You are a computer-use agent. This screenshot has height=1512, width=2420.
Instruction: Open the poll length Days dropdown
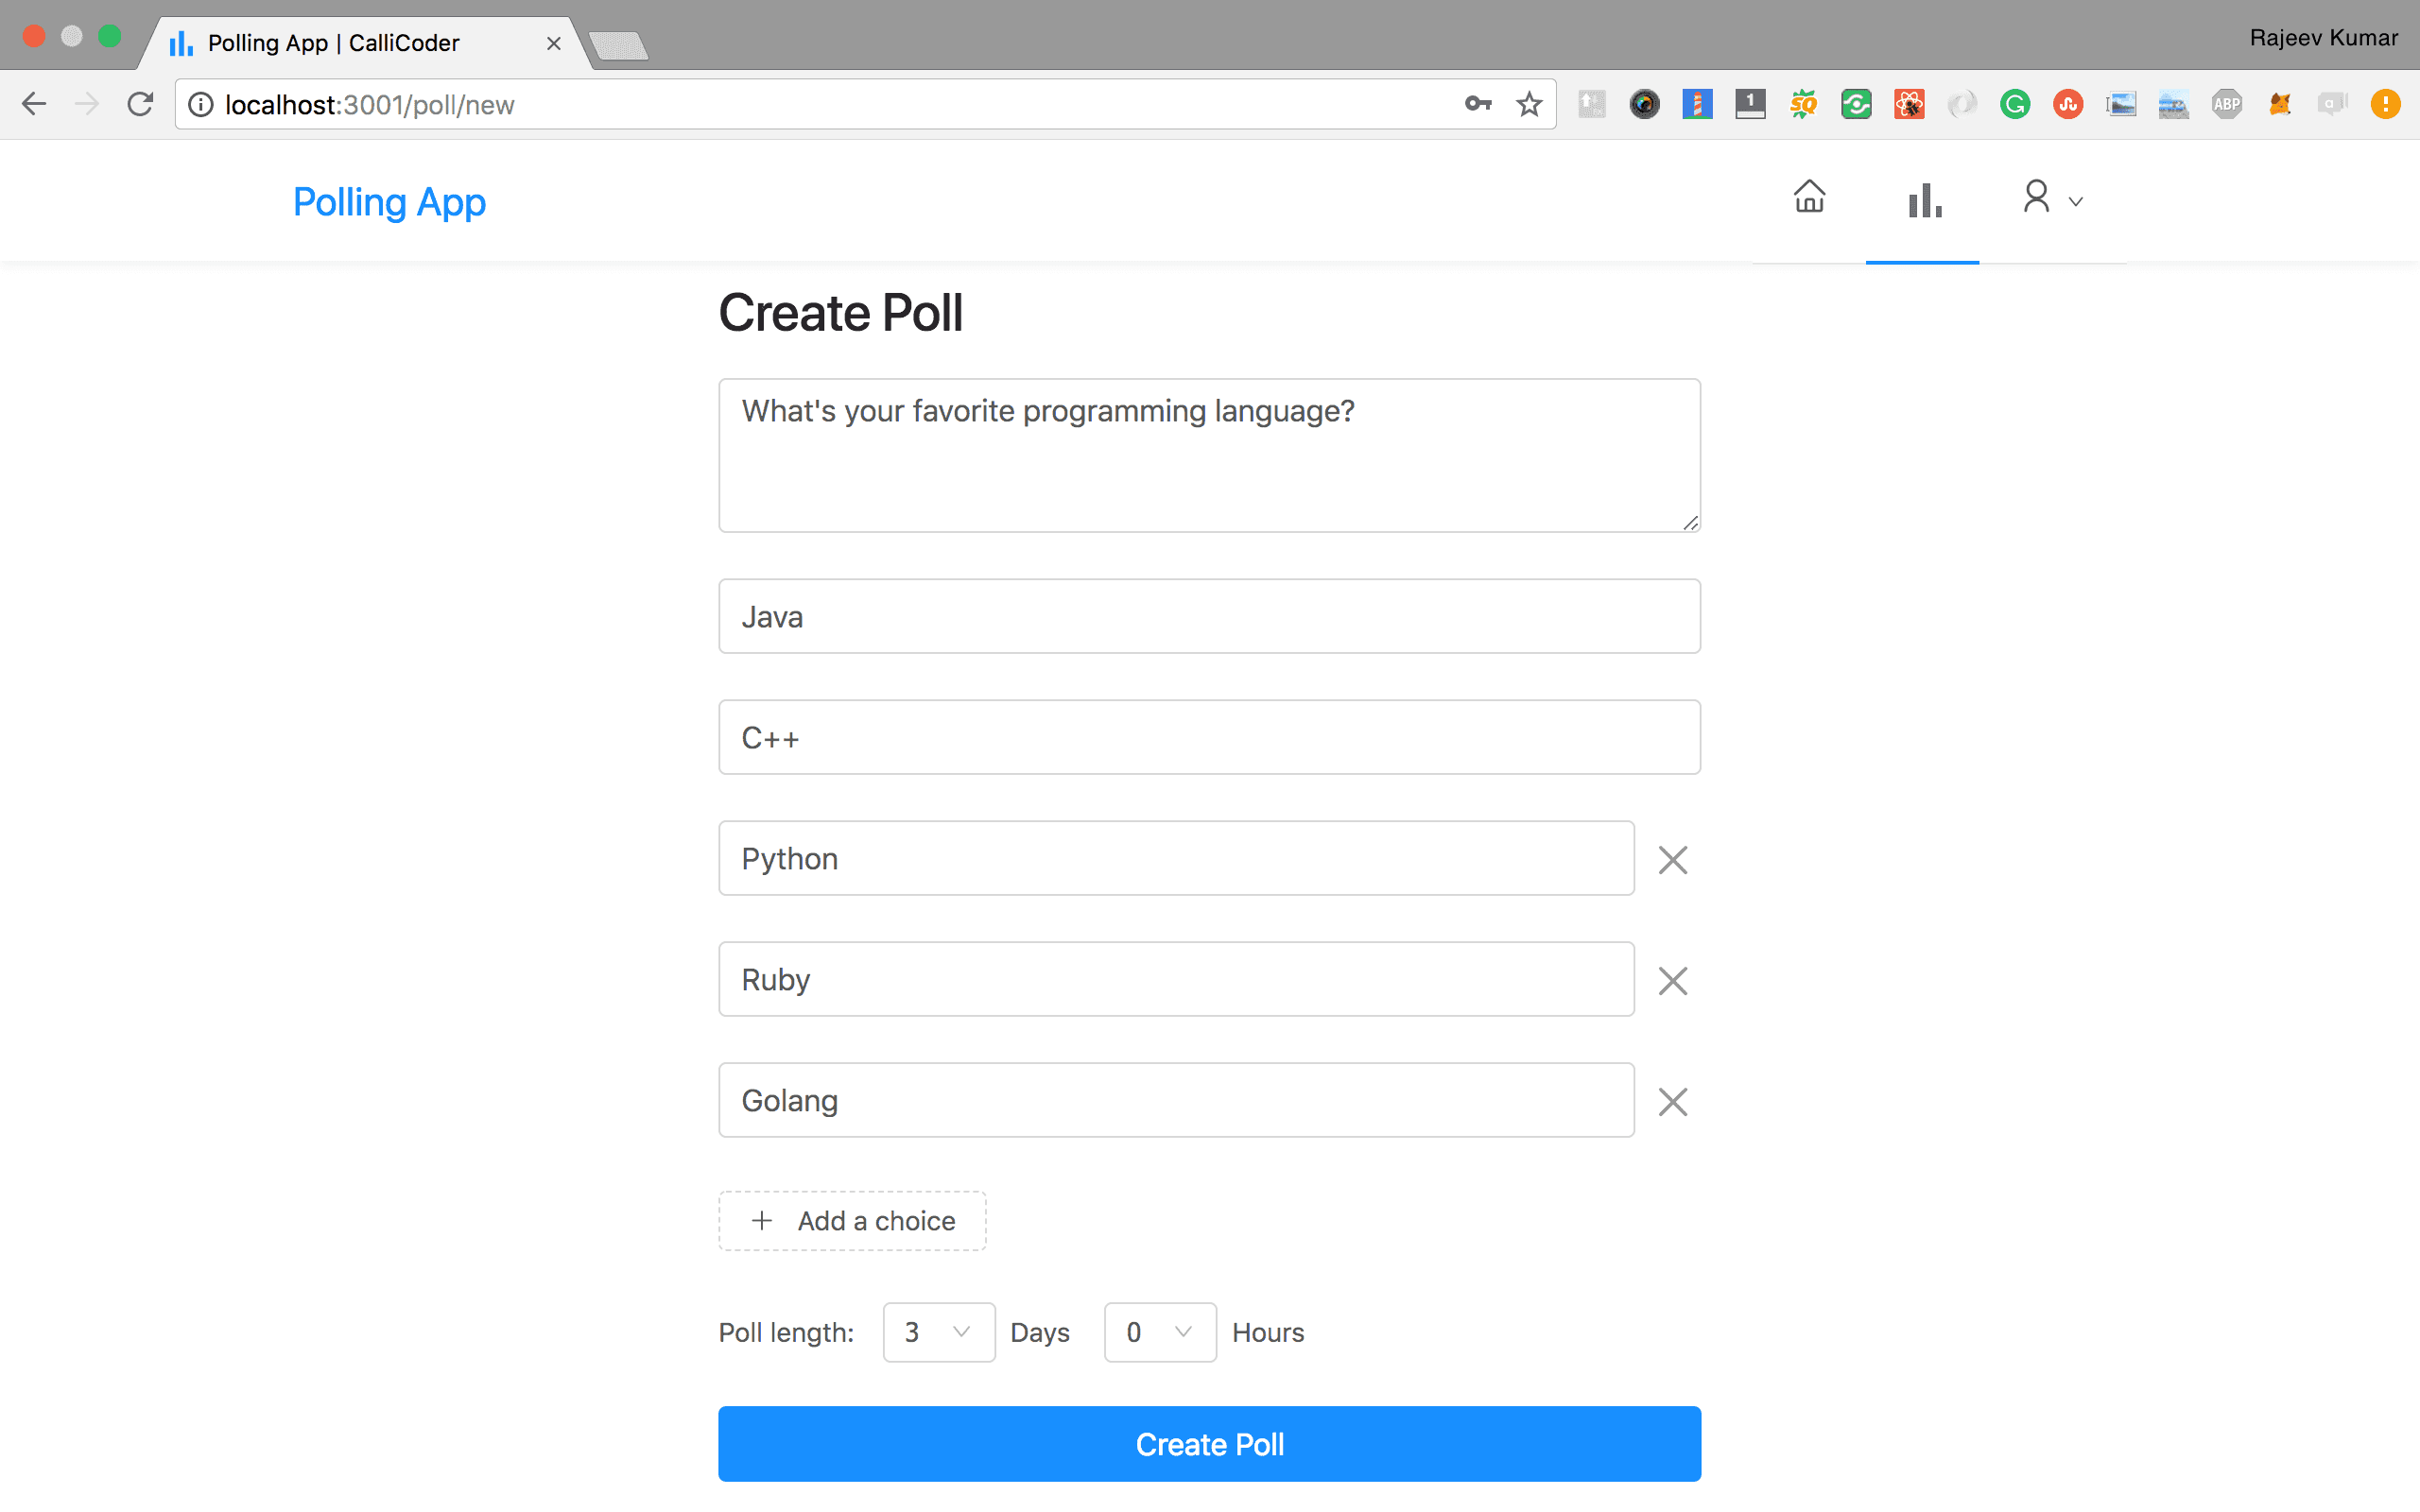[938, 1332]
